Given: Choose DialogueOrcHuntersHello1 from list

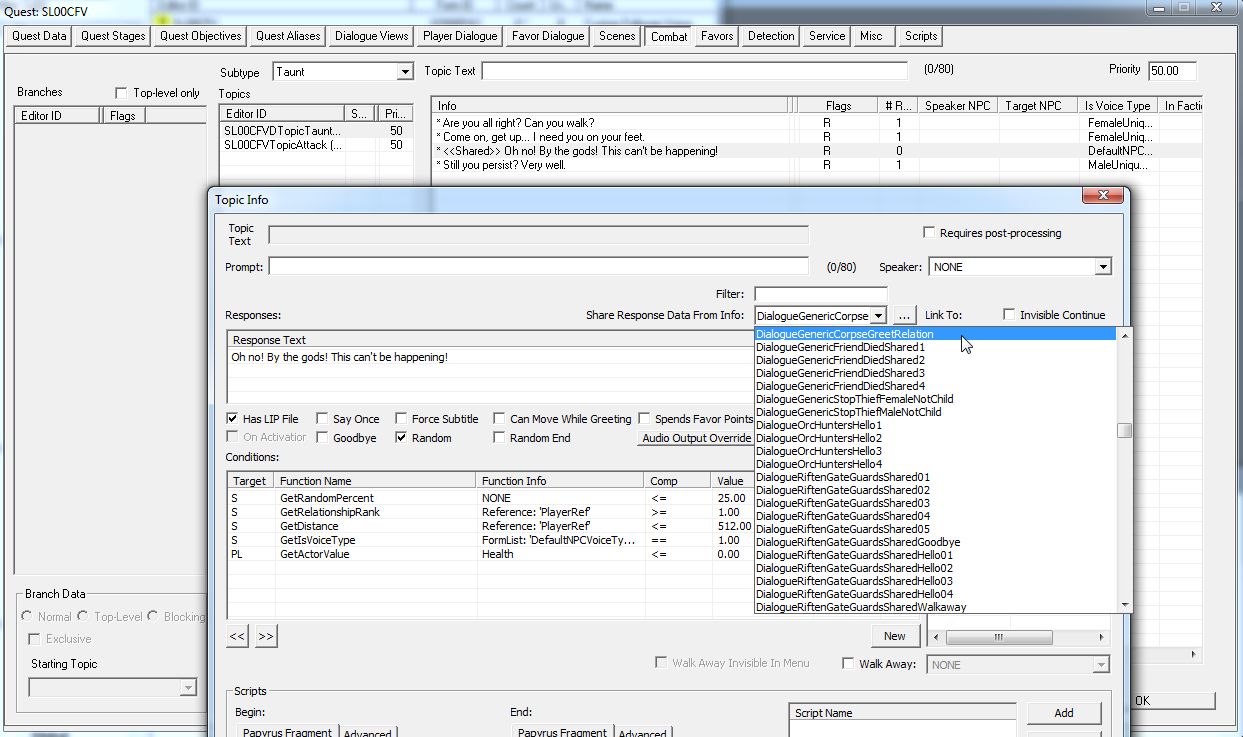Looking at the screenshot, I should [937, 425].
